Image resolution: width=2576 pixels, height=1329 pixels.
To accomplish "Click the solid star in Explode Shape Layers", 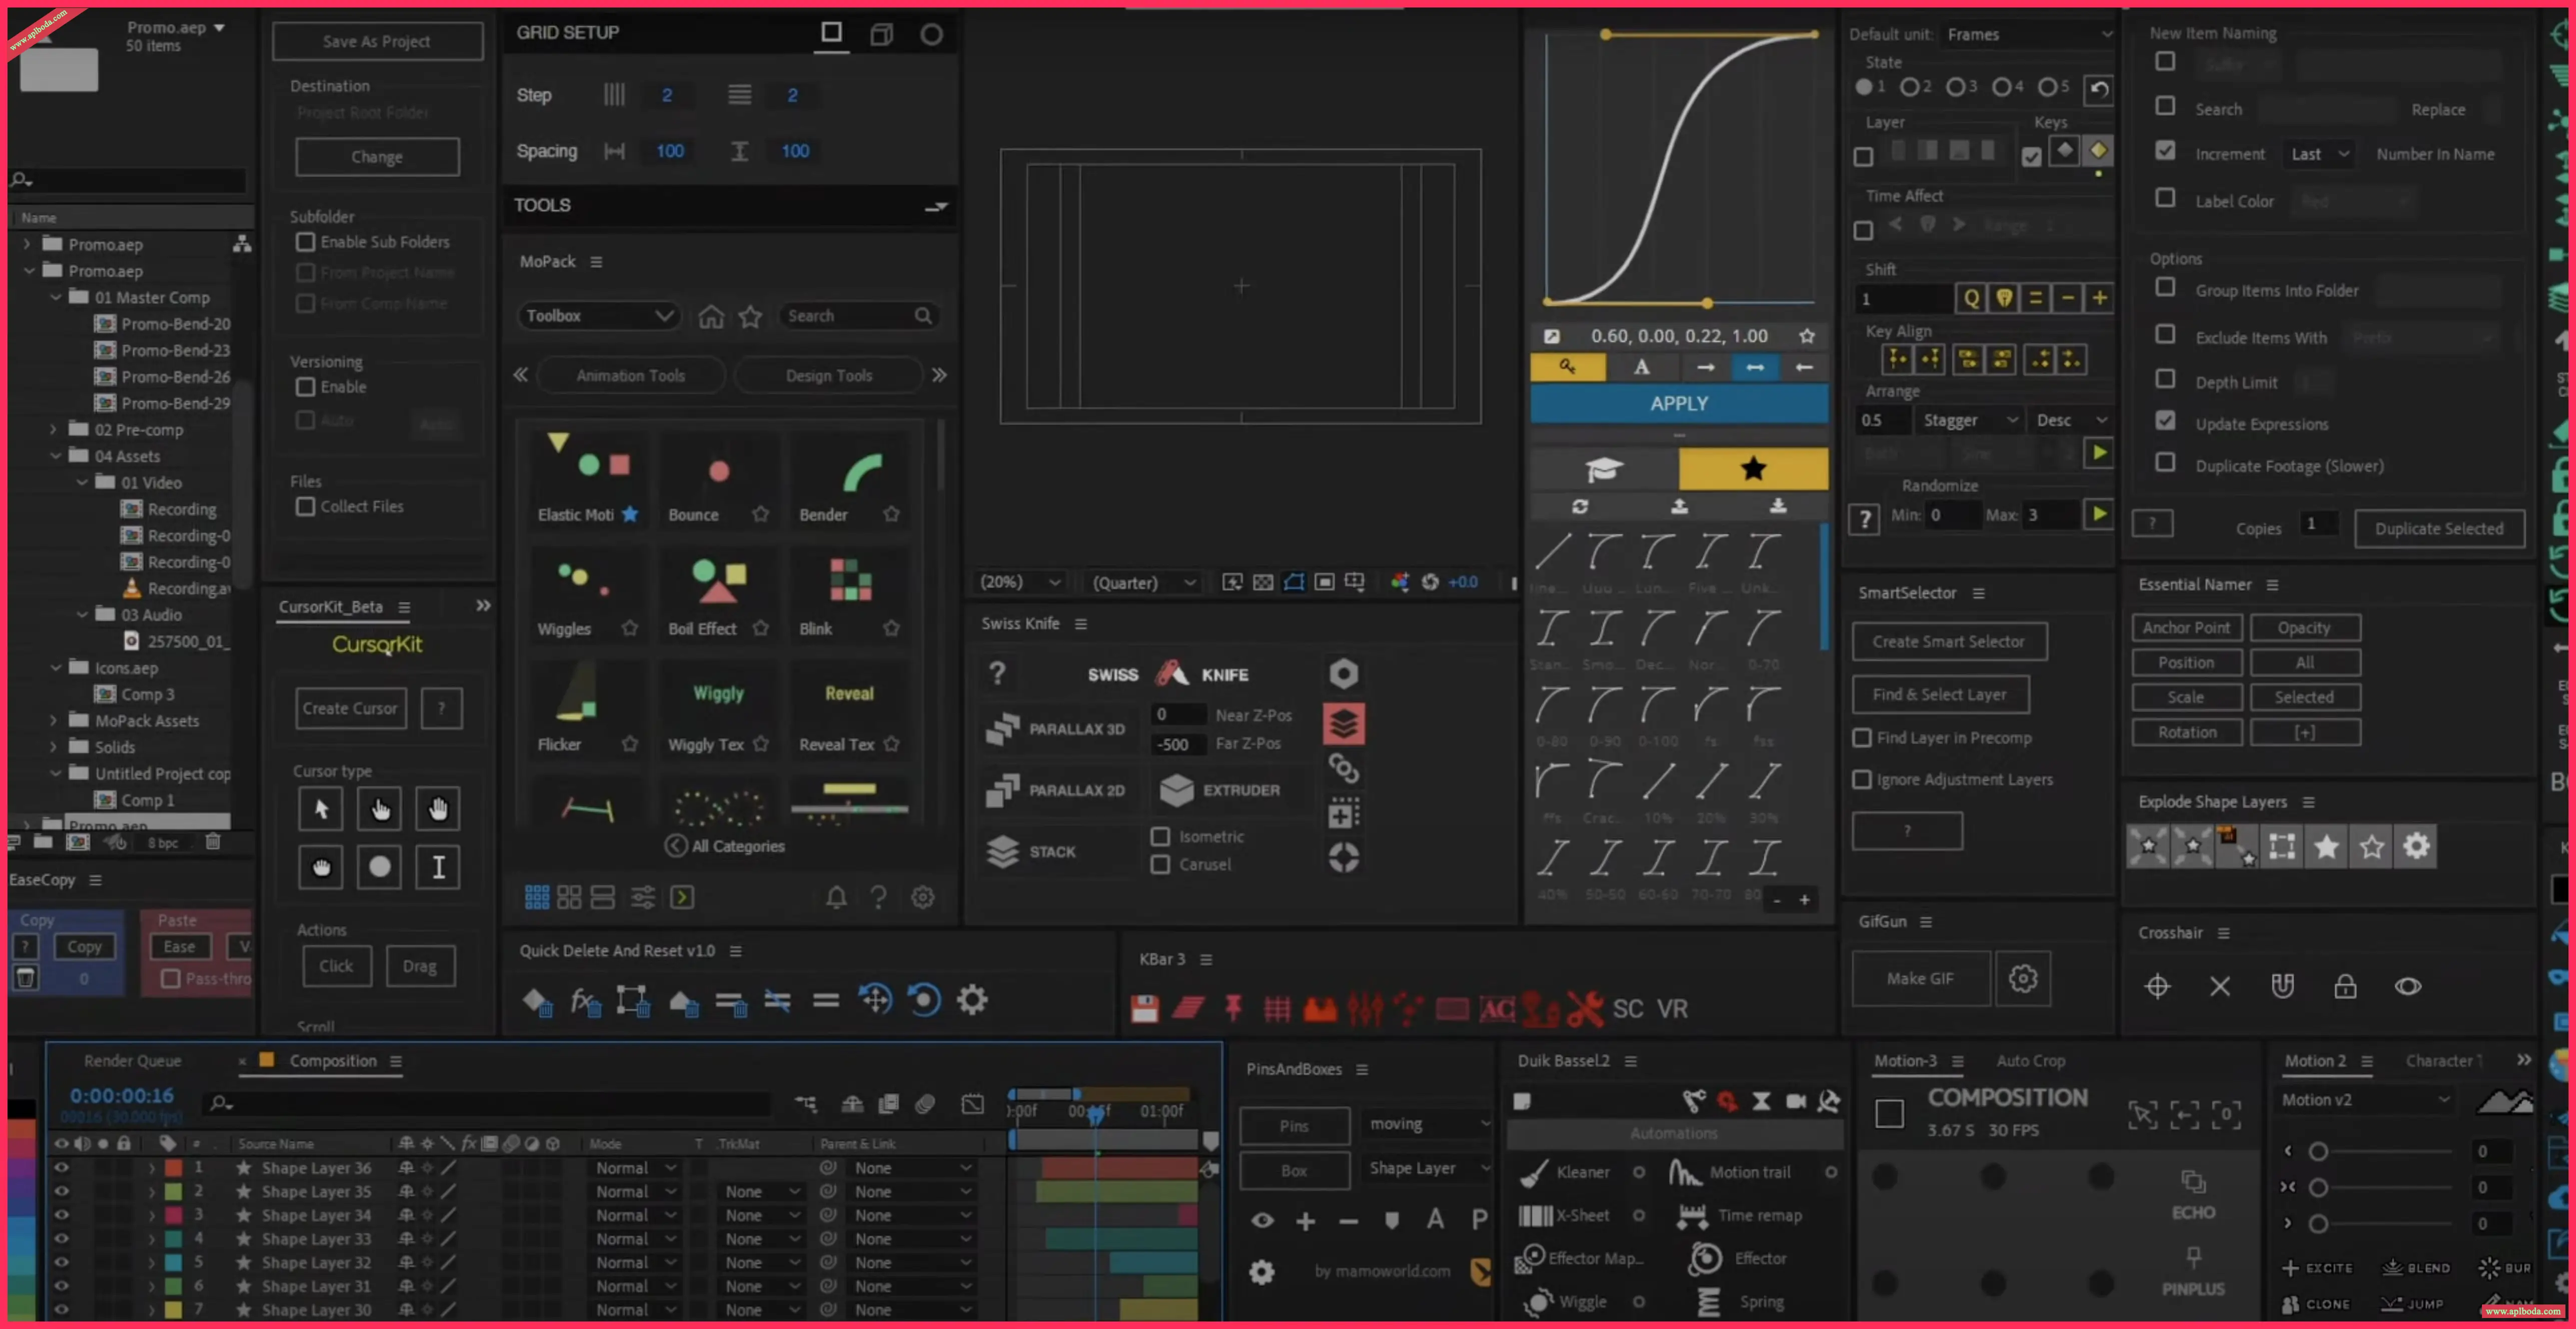I will 2327,847.
